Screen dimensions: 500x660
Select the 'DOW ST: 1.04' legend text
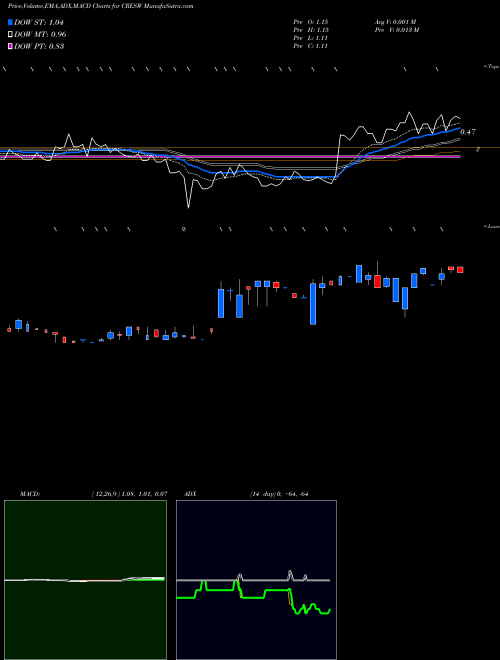pos(39,22)
